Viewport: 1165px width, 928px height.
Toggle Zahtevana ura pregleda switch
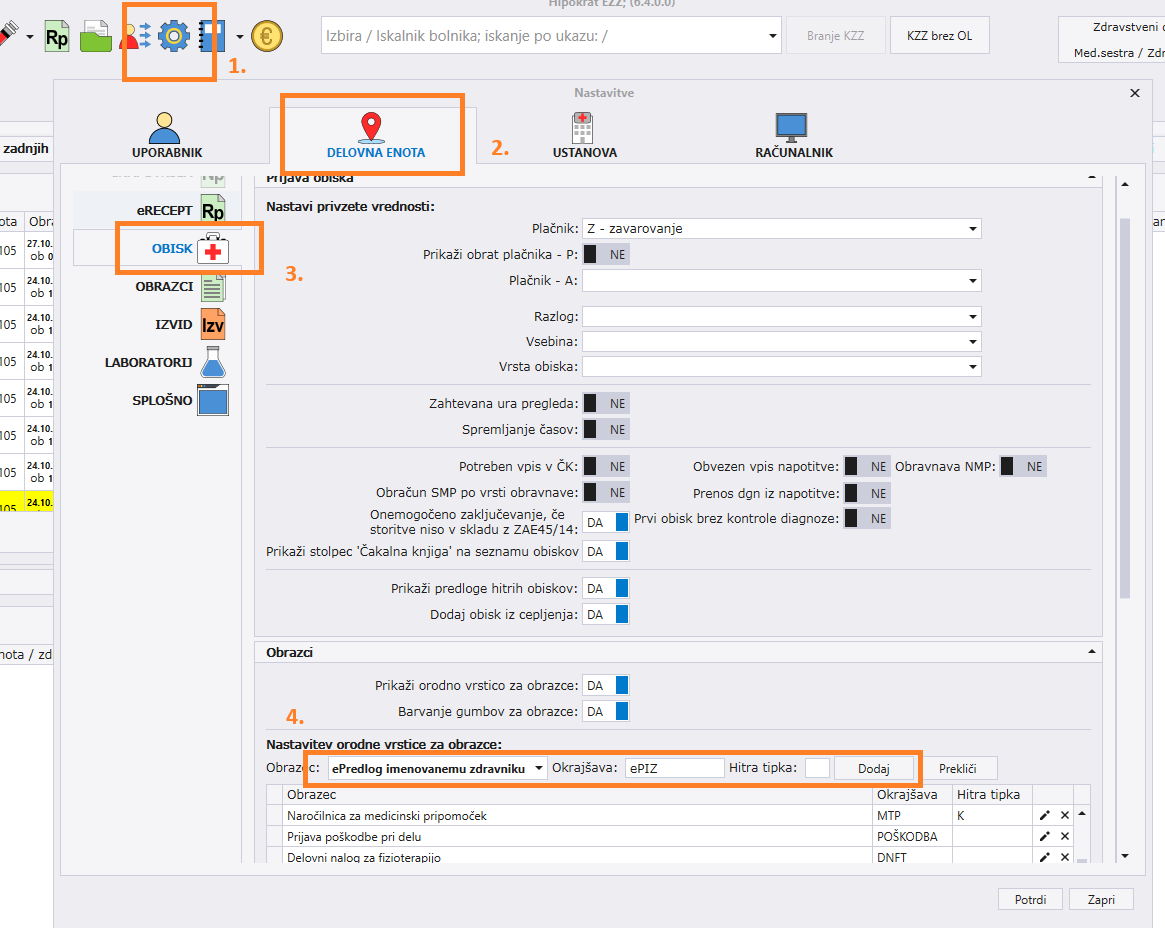click(x=606, y=403)
